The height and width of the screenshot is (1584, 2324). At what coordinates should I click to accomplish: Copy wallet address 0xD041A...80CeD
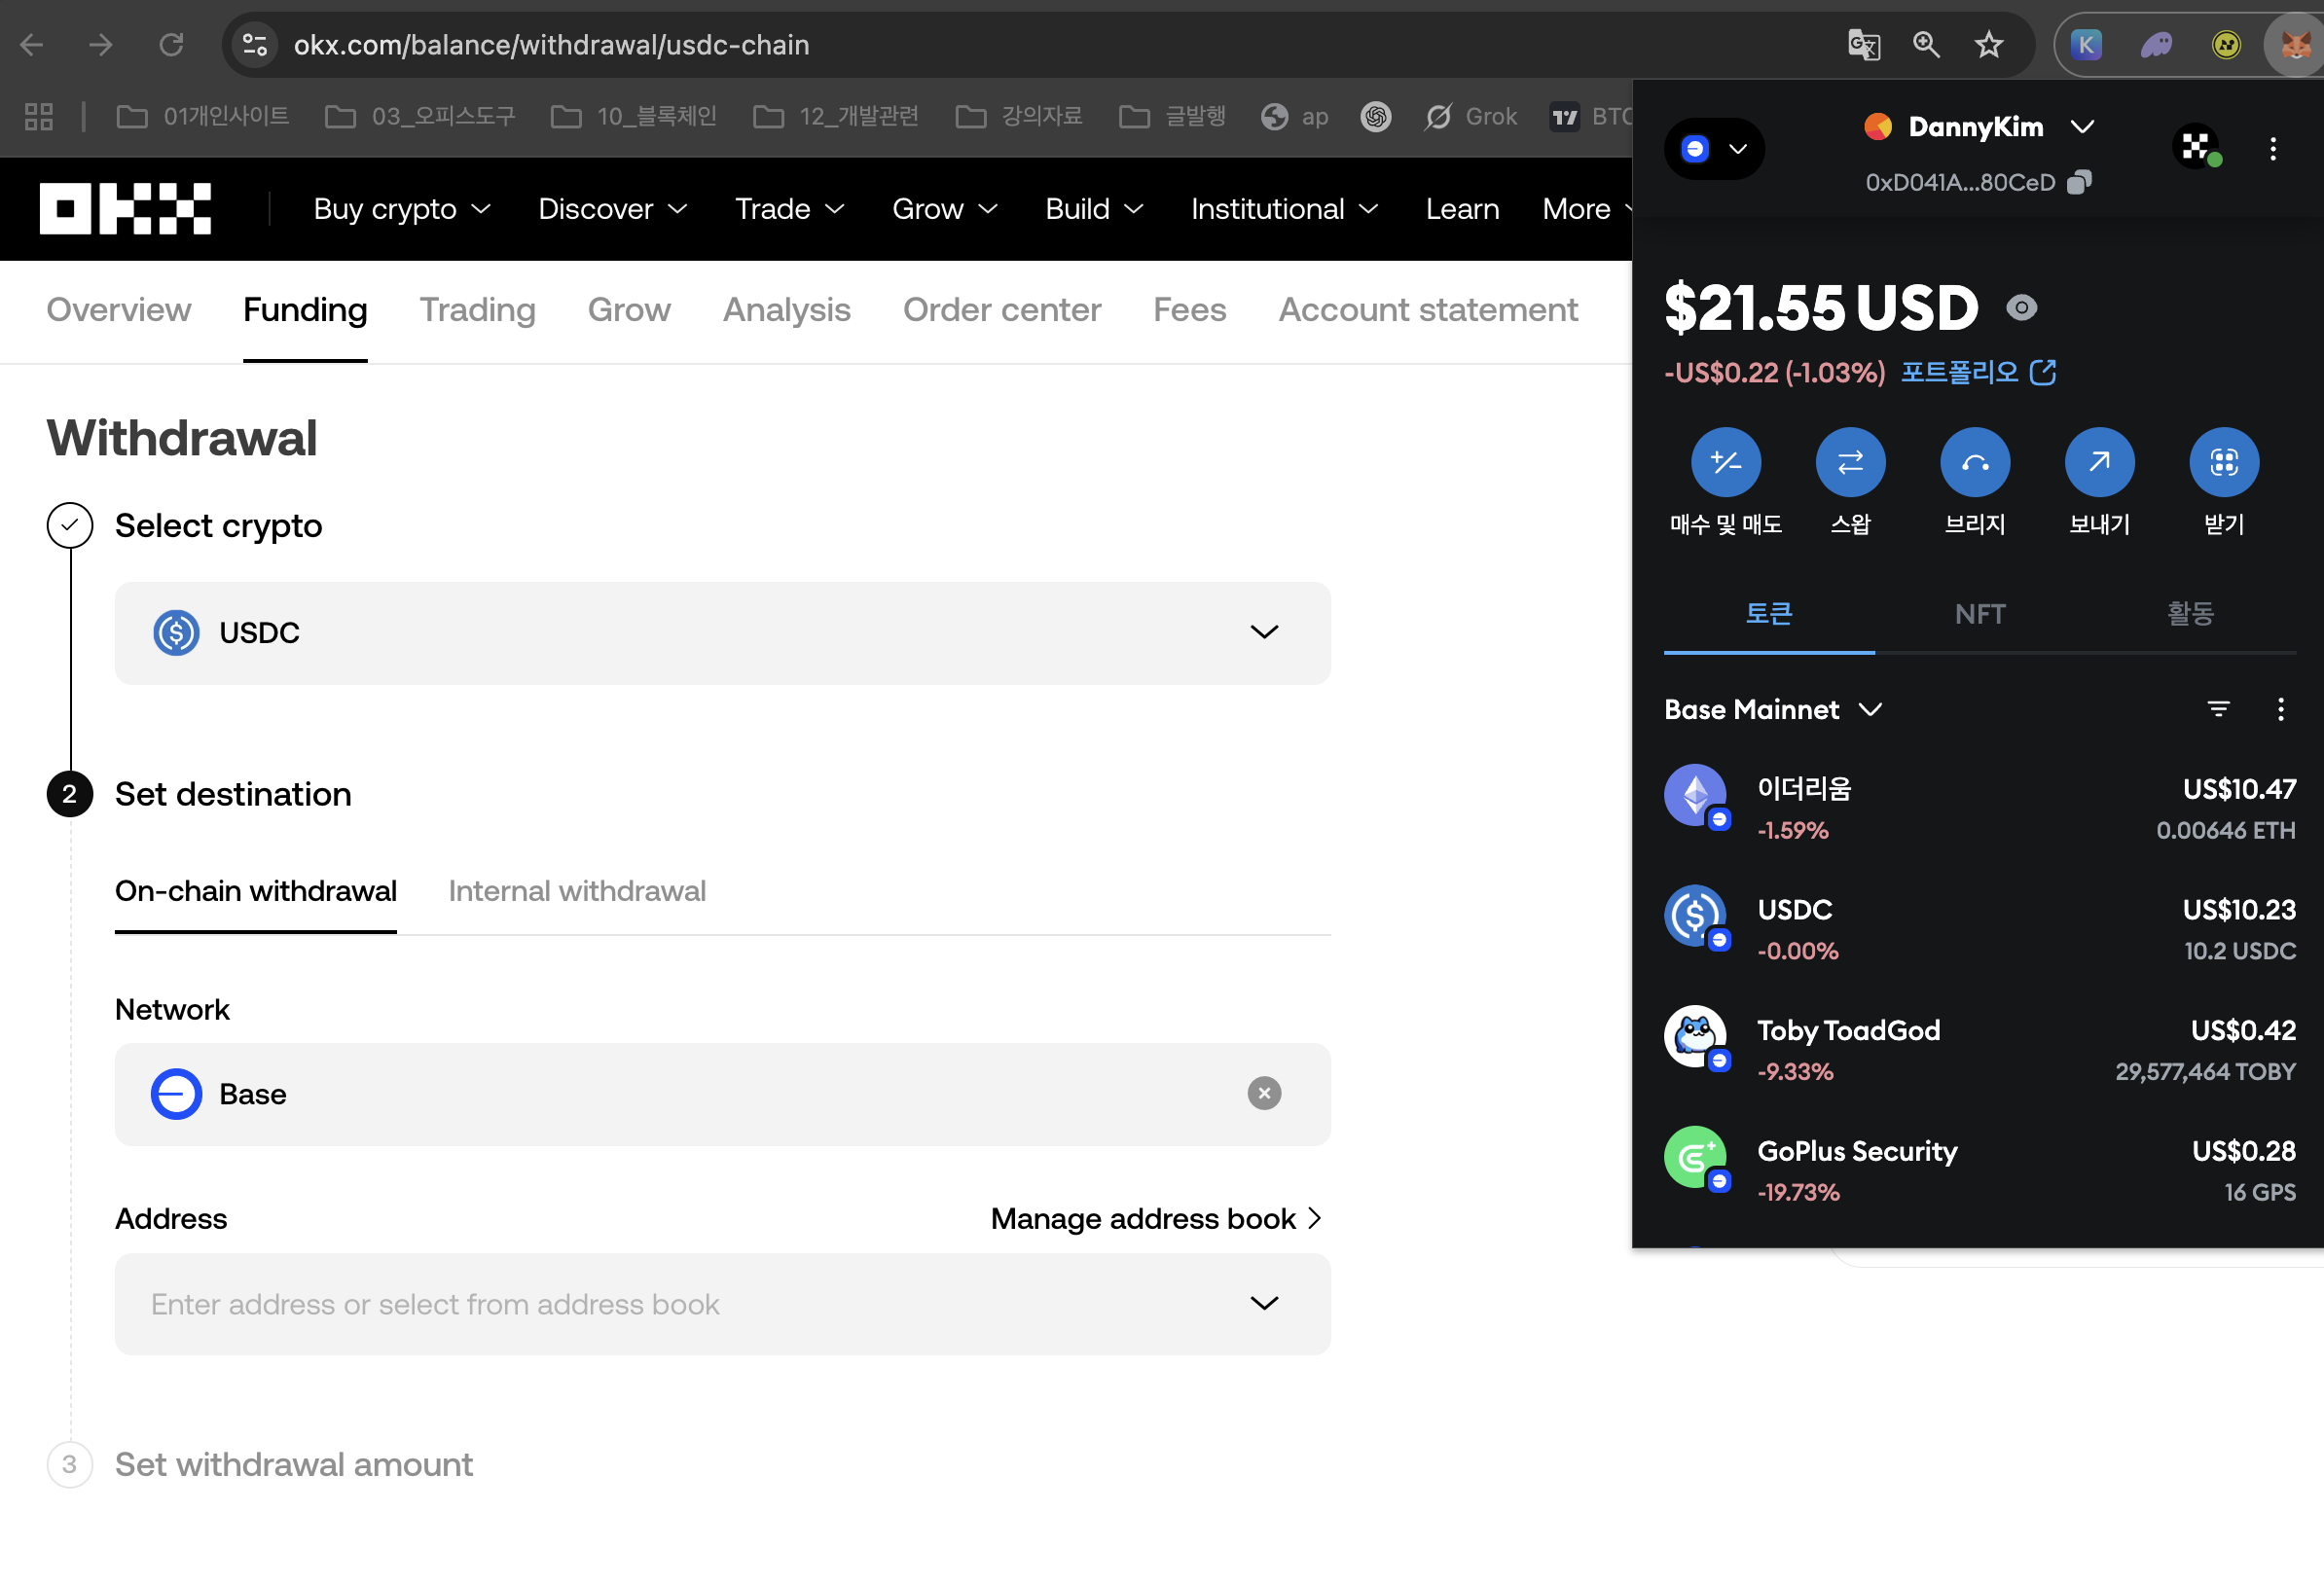pos(2079,182)
